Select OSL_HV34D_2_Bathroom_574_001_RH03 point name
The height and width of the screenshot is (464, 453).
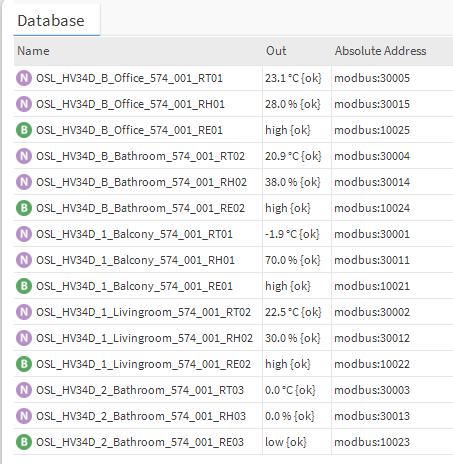[141, 416]
